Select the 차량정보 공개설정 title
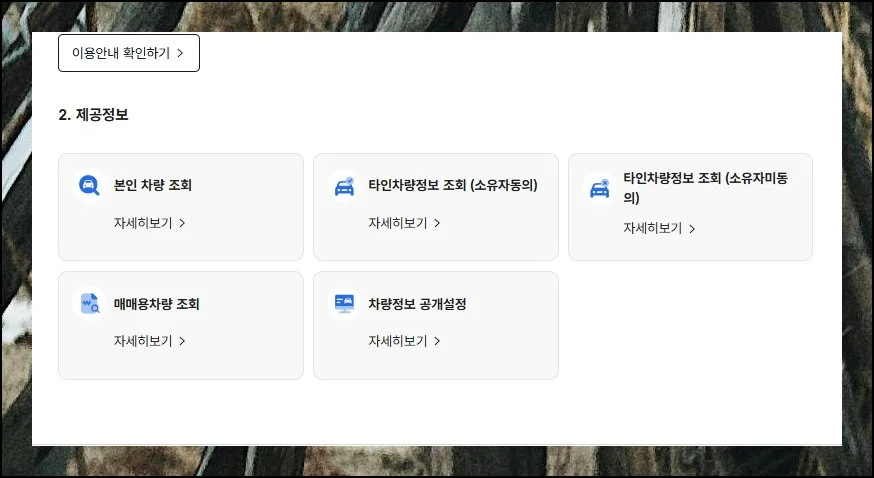 tap(417, 303)
